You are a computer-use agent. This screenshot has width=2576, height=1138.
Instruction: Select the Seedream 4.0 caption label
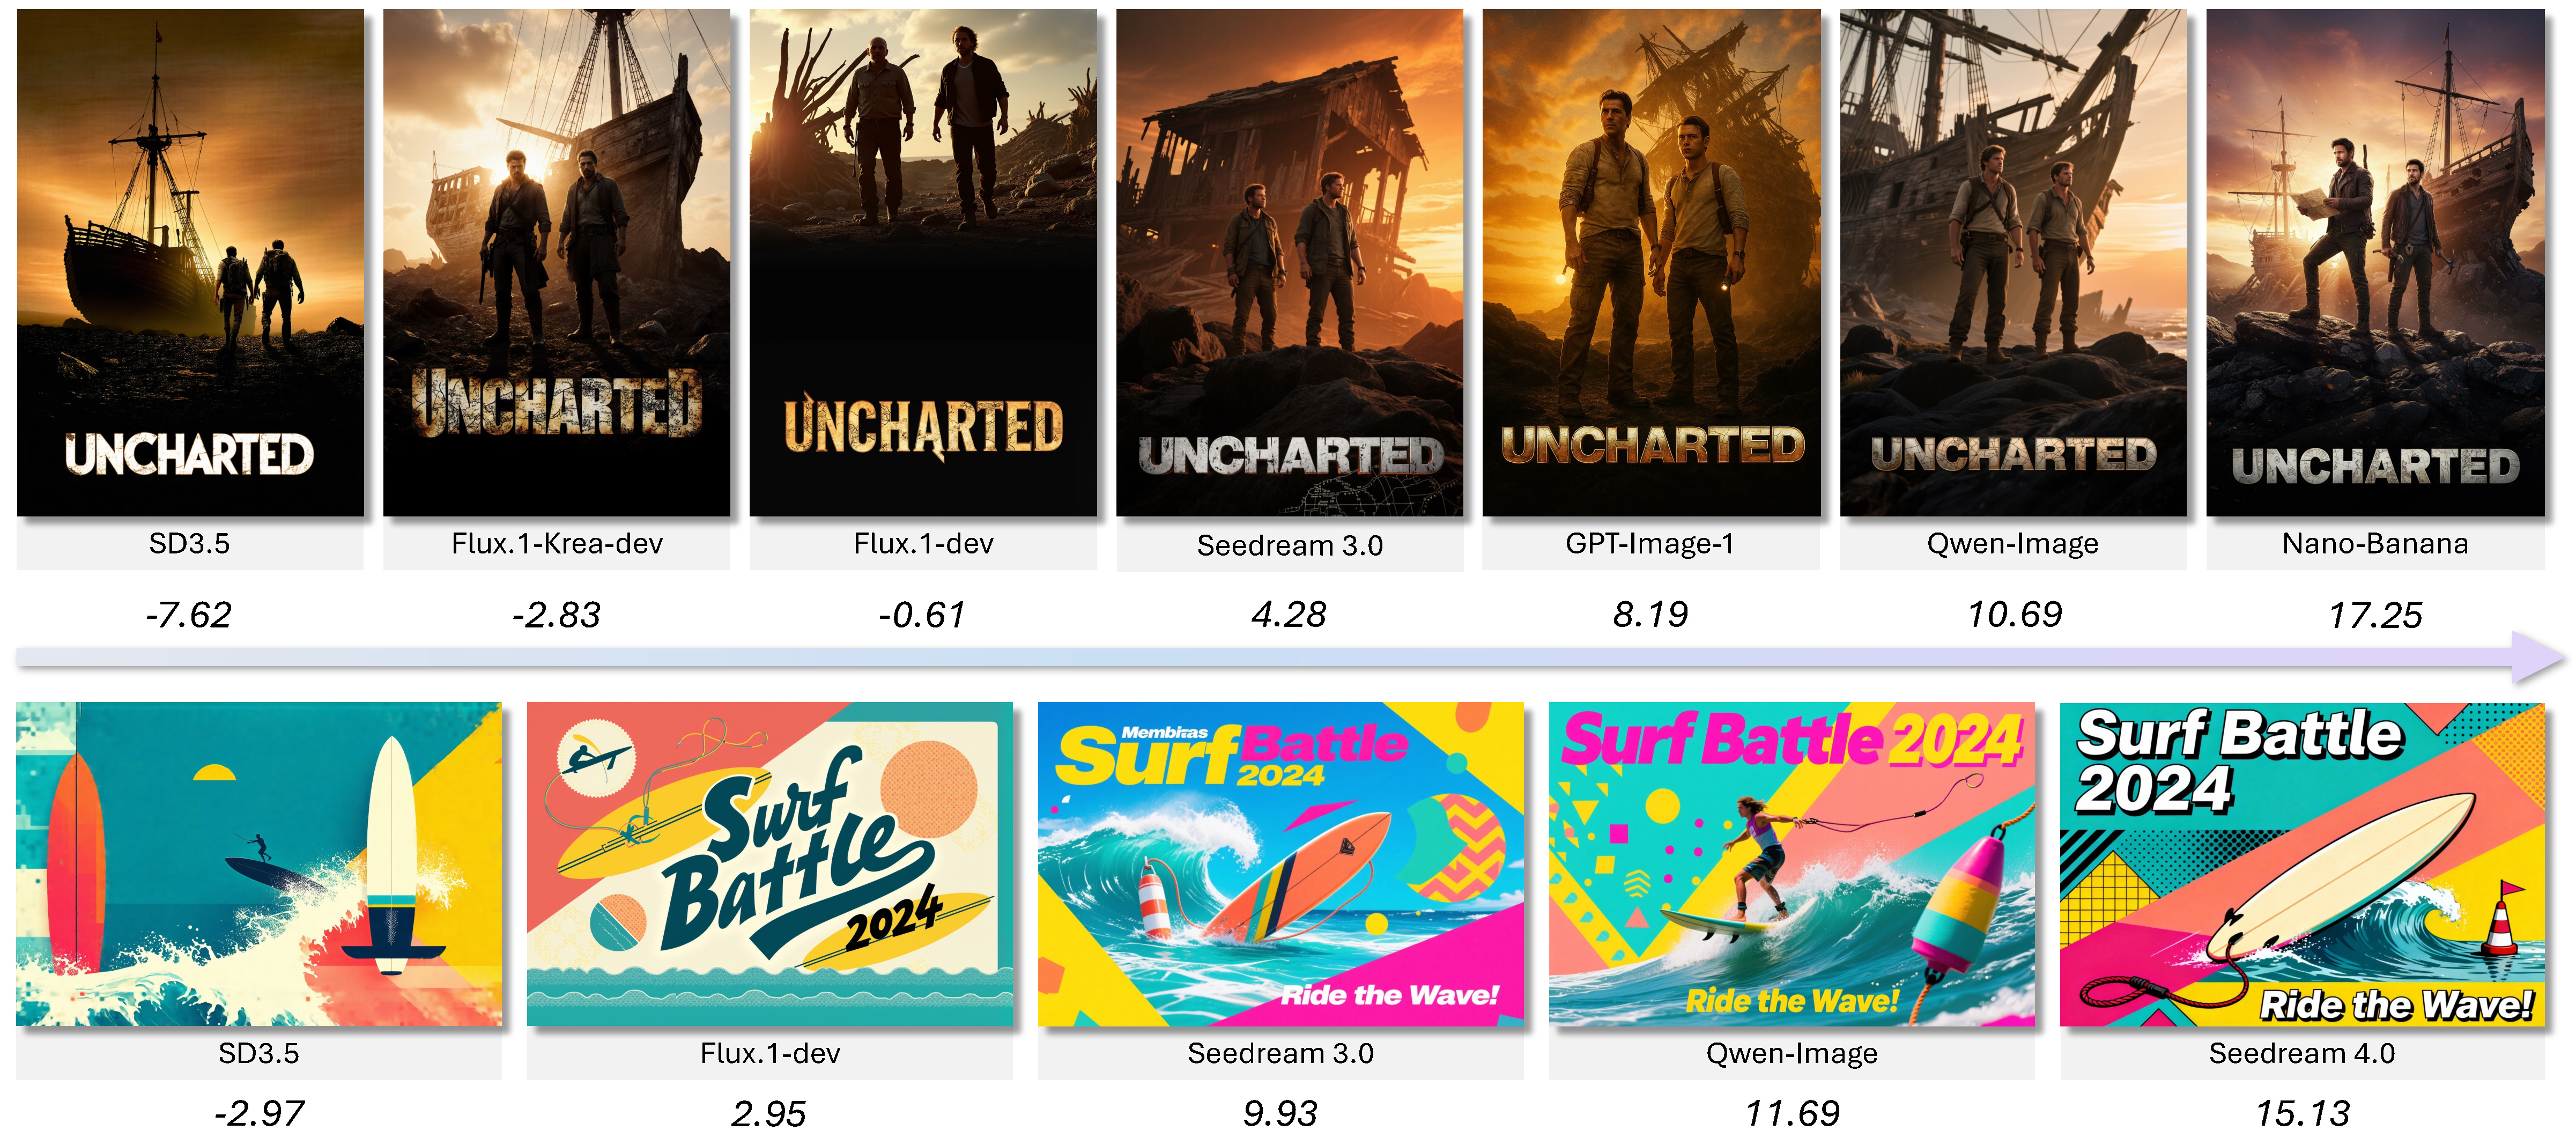(2302, 1053)
